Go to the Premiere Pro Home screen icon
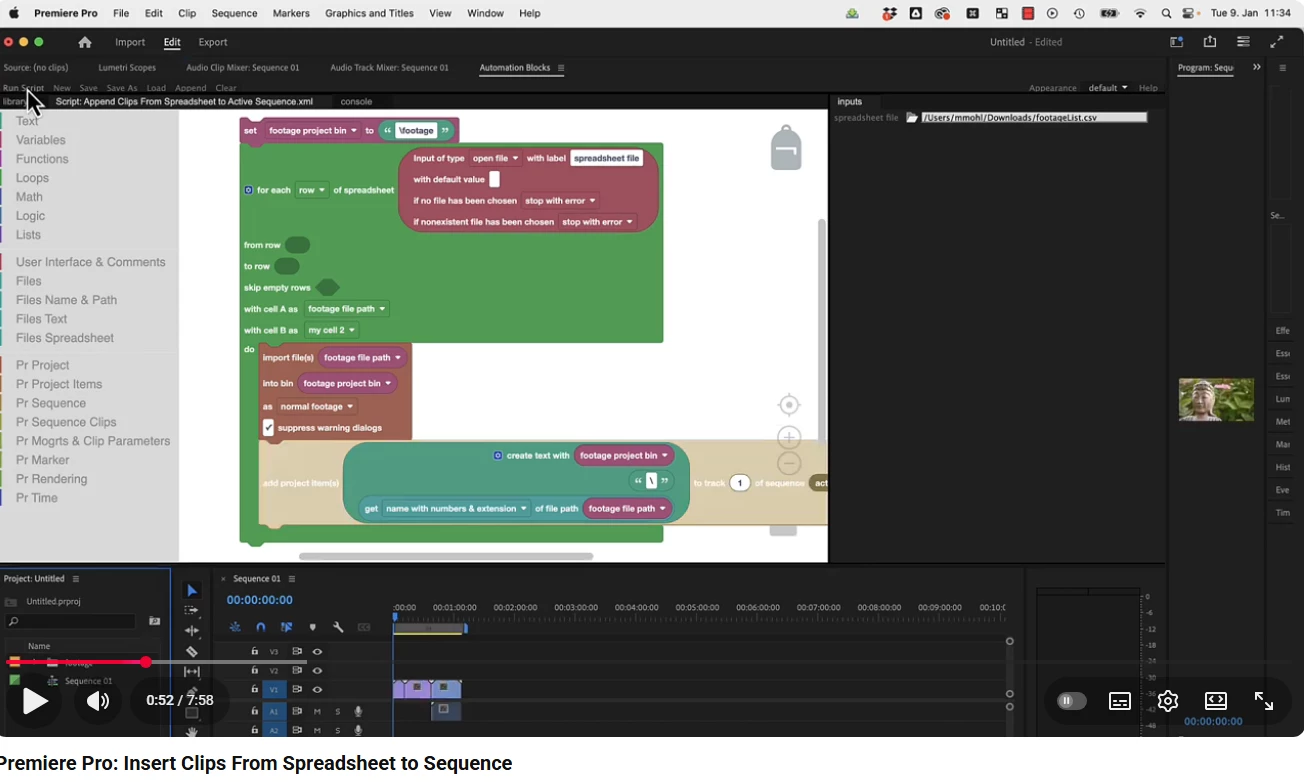Image resolution: width=1308 pixels, height=782 pixels. tap(85, 42)
